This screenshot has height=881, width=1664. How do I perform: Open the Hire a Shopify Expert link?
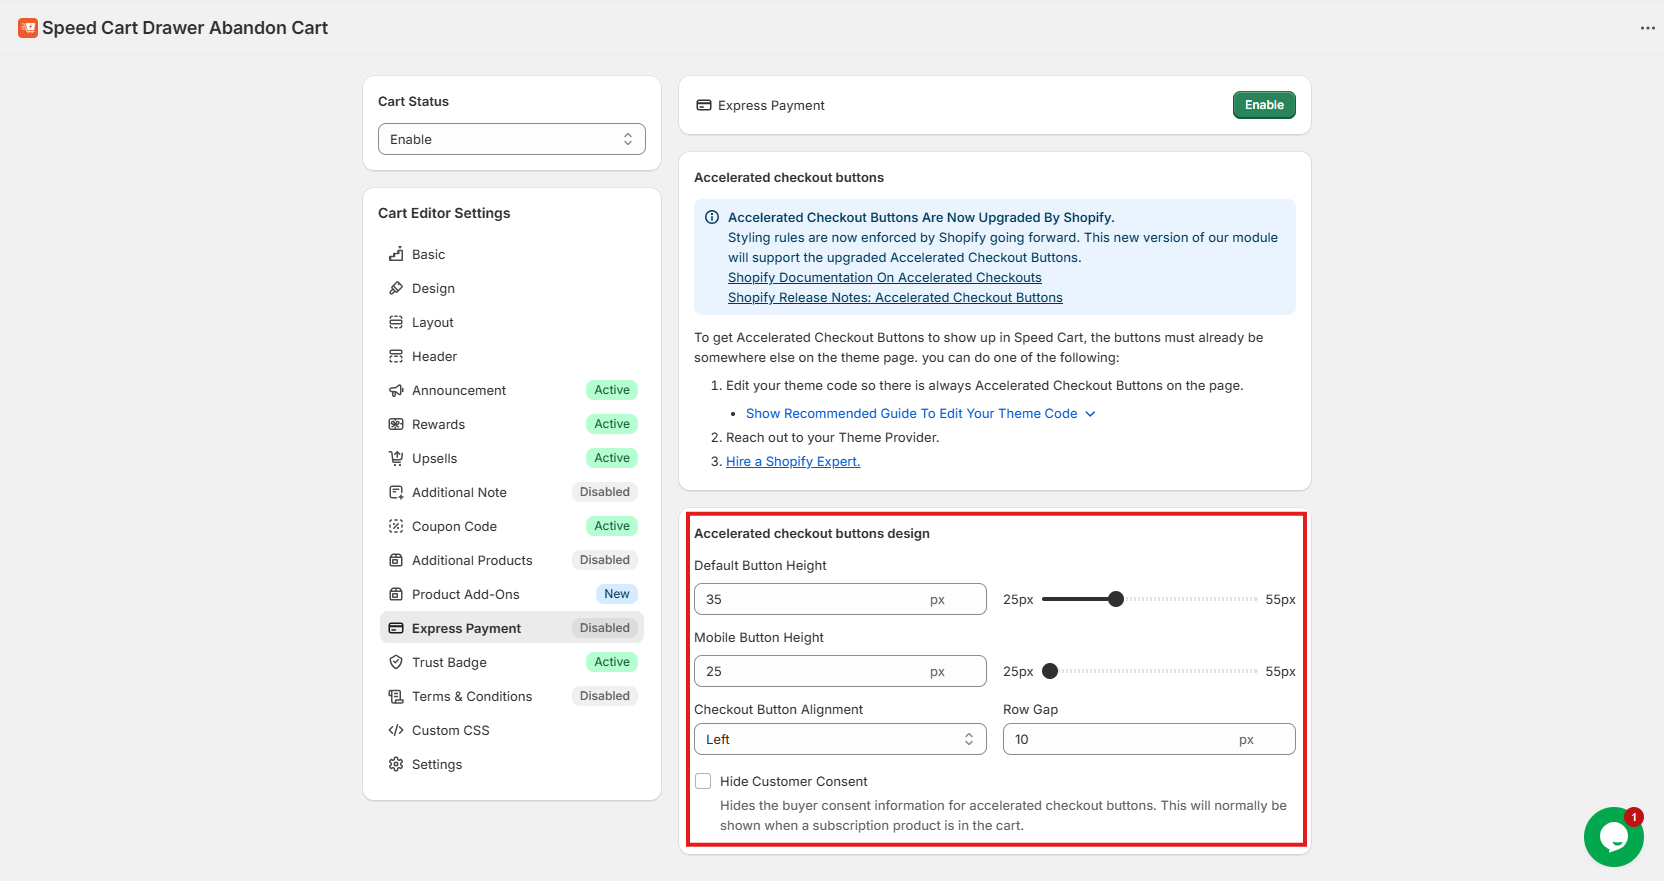[792, 461]
